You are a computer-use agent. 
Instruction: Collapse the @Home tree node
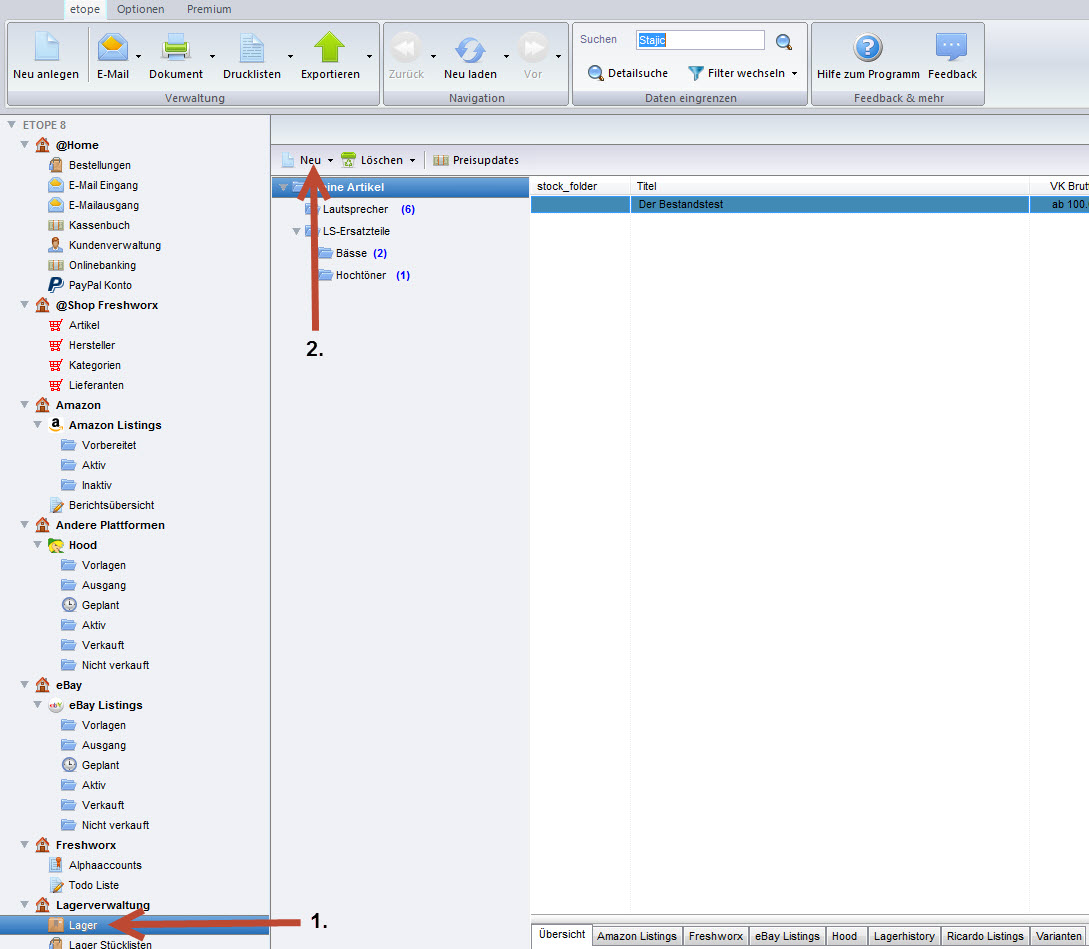[24, 145]
